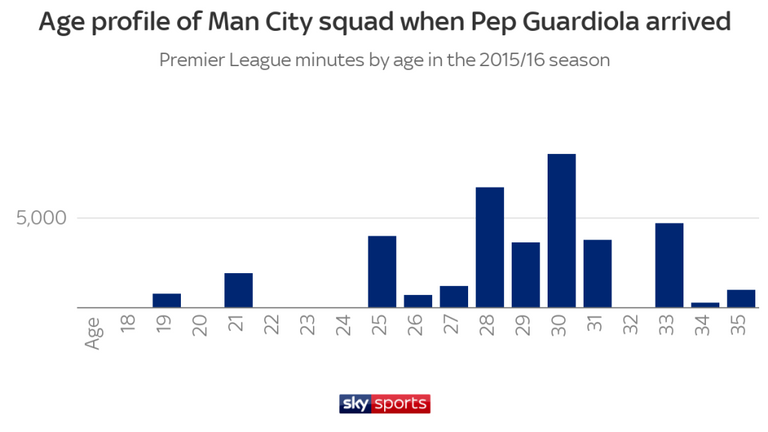Screen dimensions: 768x432
Task: Select the tallest bar for age 30
Action: coord(562,231)
